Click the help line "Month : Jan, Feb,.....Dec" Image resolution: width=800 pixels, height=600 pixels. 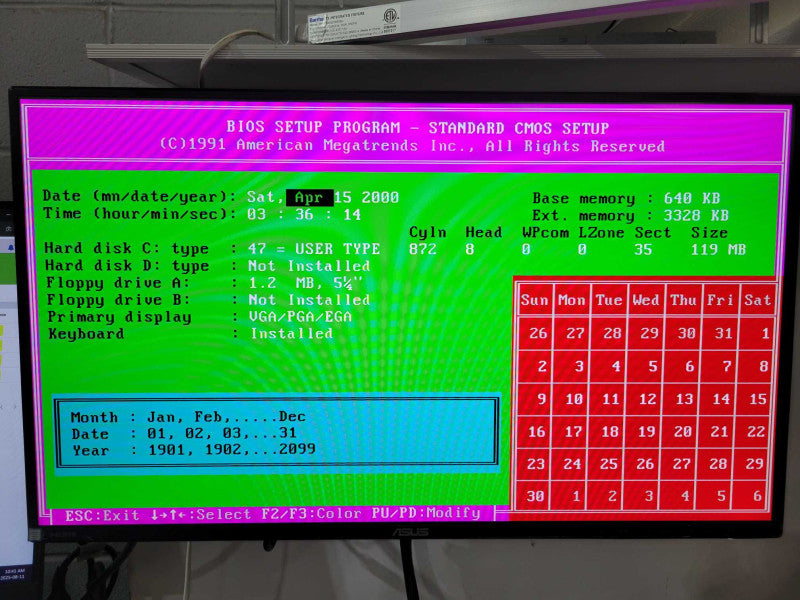pos(188,417)
